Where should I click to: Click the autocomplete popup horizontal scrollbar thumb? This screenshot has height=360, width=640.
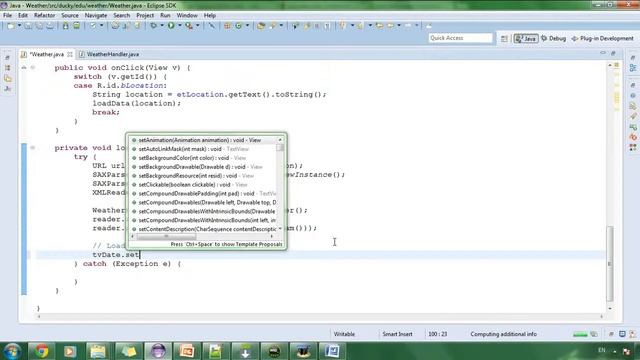point(166,236)
